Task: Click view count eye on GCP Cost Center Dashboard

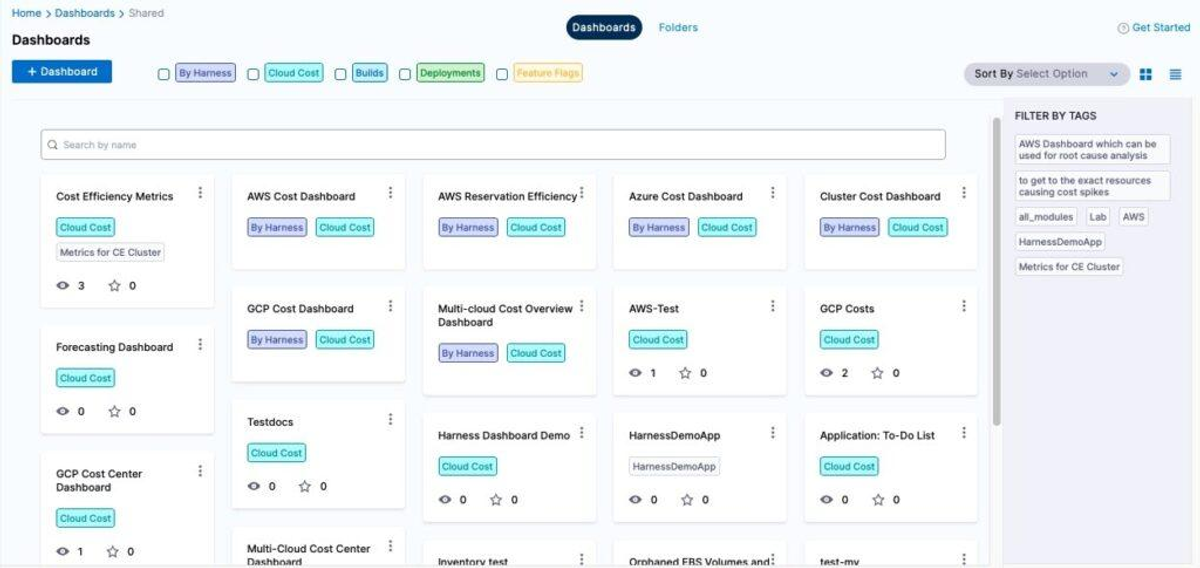Action: (x=63, y=551)
